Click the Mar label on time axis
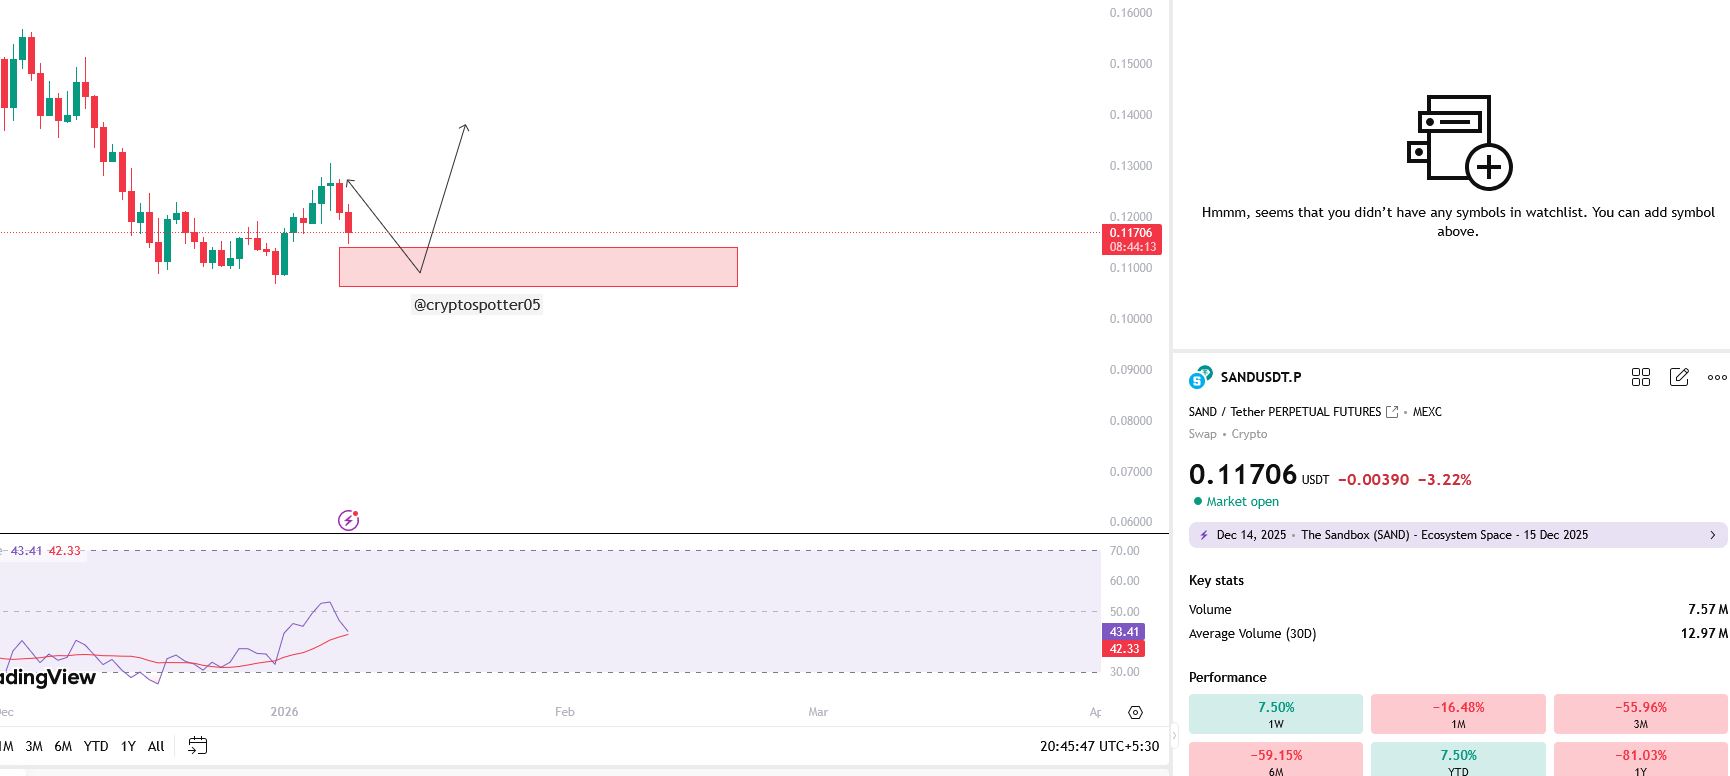This screenshot has height=776, width=1730. (818, 712)
